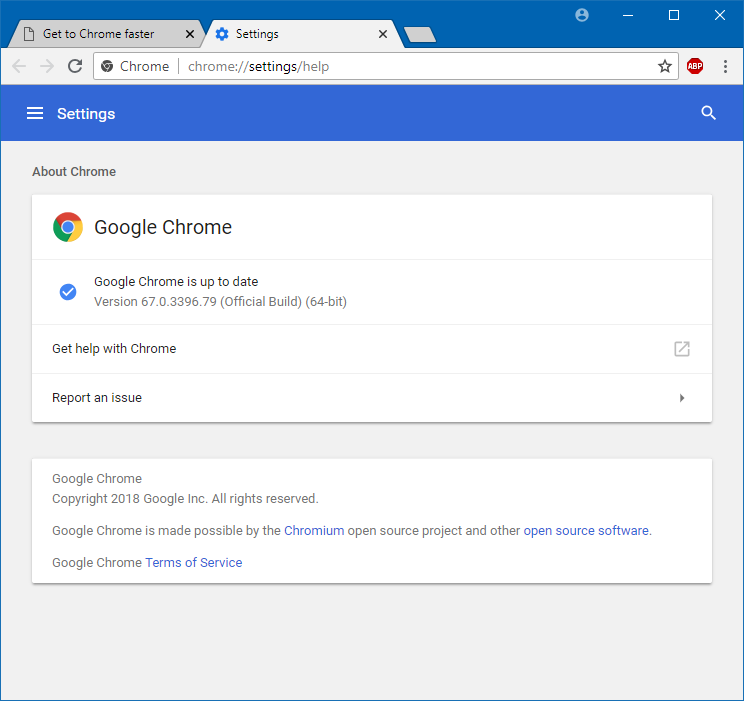Open Terms of Service link
Image resolution: width=744 pixels, height=701 pixels.
193,562
